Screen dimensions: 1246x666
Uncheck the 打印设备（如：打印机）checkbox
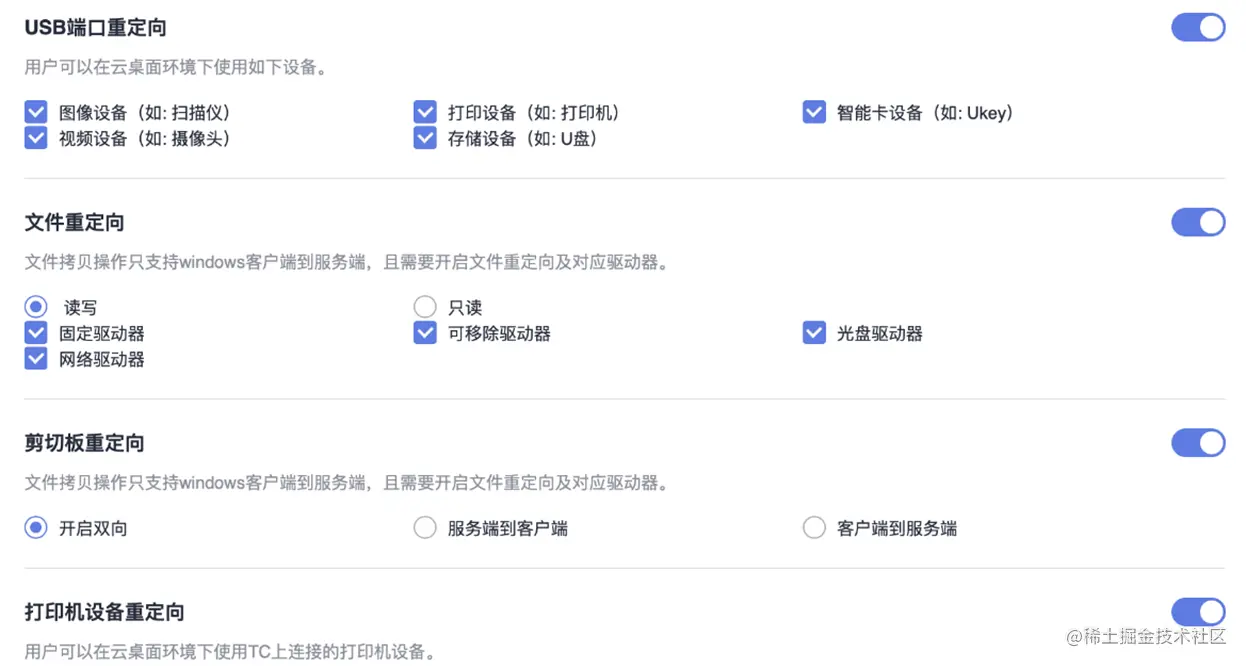coord(425,112)
